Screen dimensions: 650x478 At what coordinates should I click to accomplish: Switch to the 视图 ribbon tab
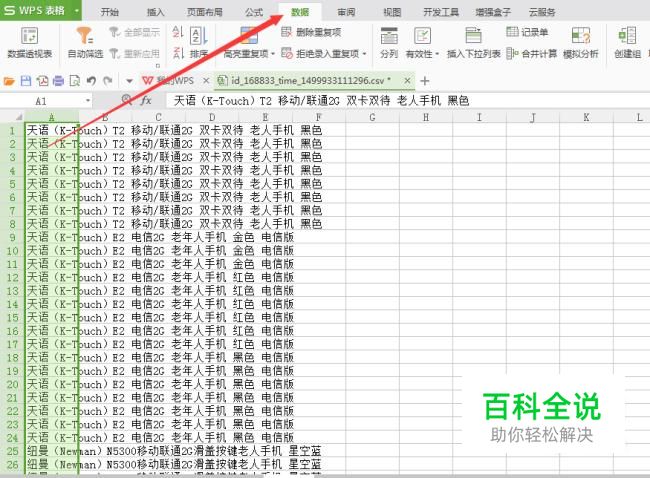click(392, 12)
